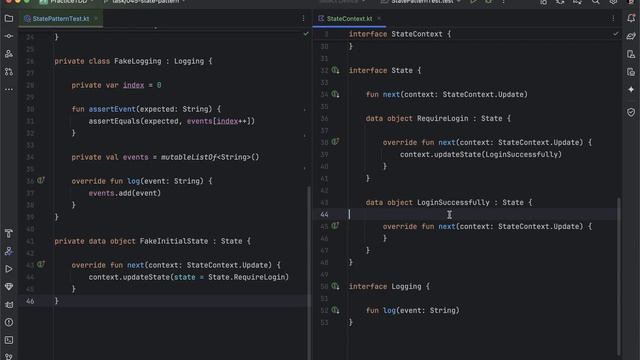This screenshot has width=640, height=360.
Task: Open App Quality Insights gem icon
Action: point(9,287)
